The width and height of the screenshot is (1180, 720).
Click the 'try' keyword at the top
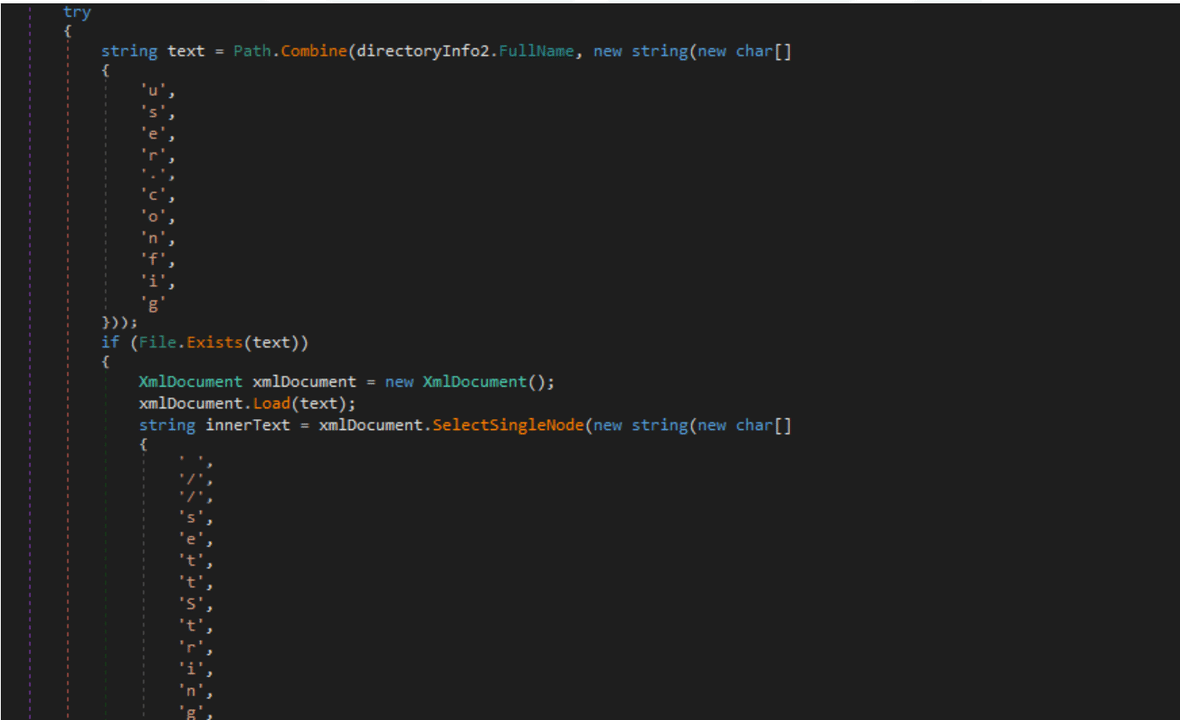77,12
